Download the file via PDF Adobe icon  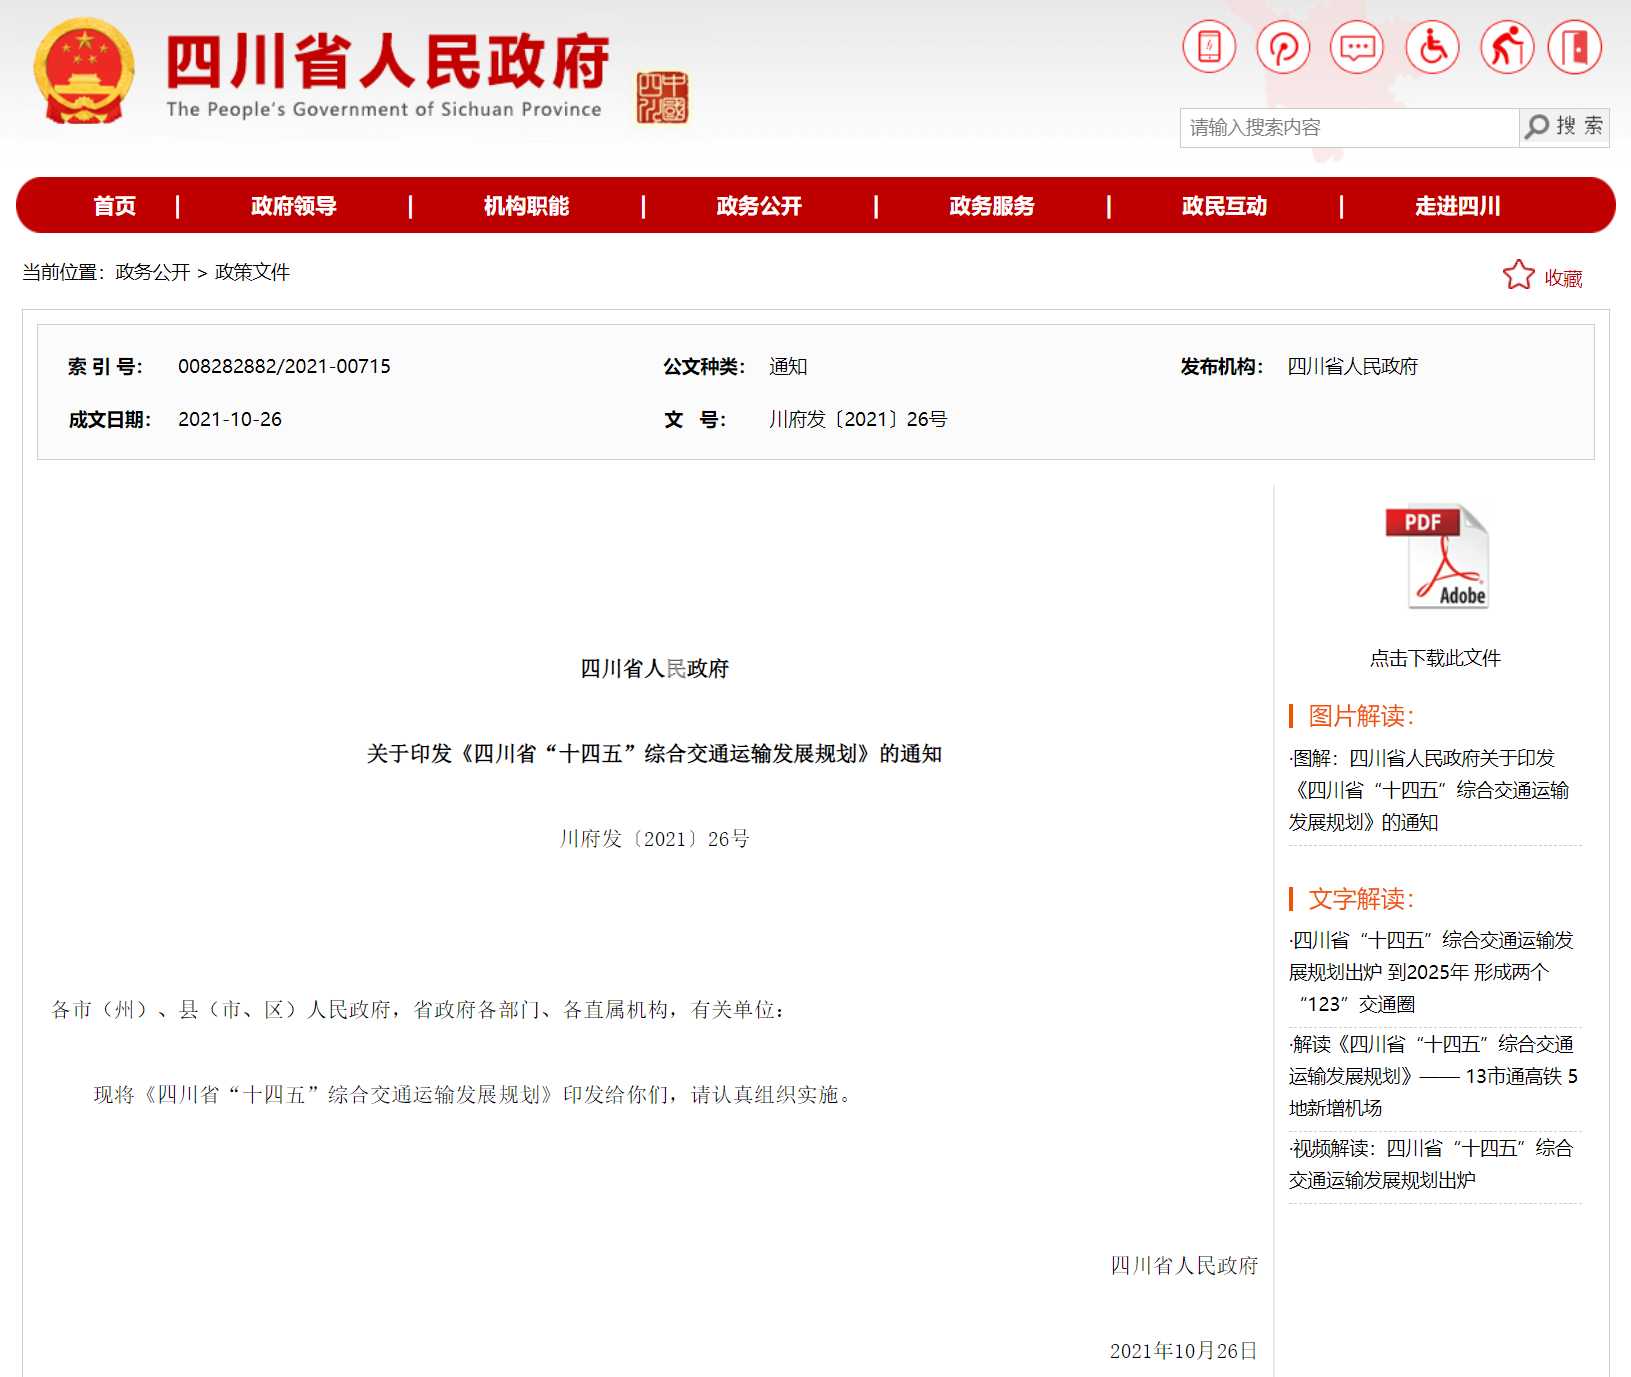[1436, 557]
